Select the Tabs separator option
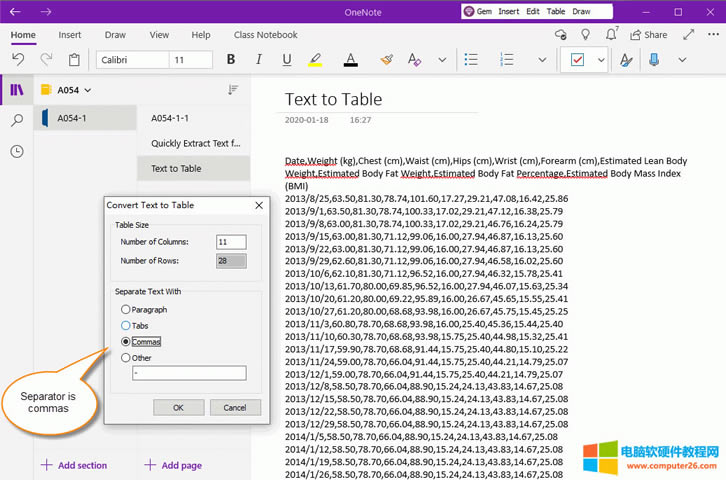726x480 pixels. (x=126, y=325)
